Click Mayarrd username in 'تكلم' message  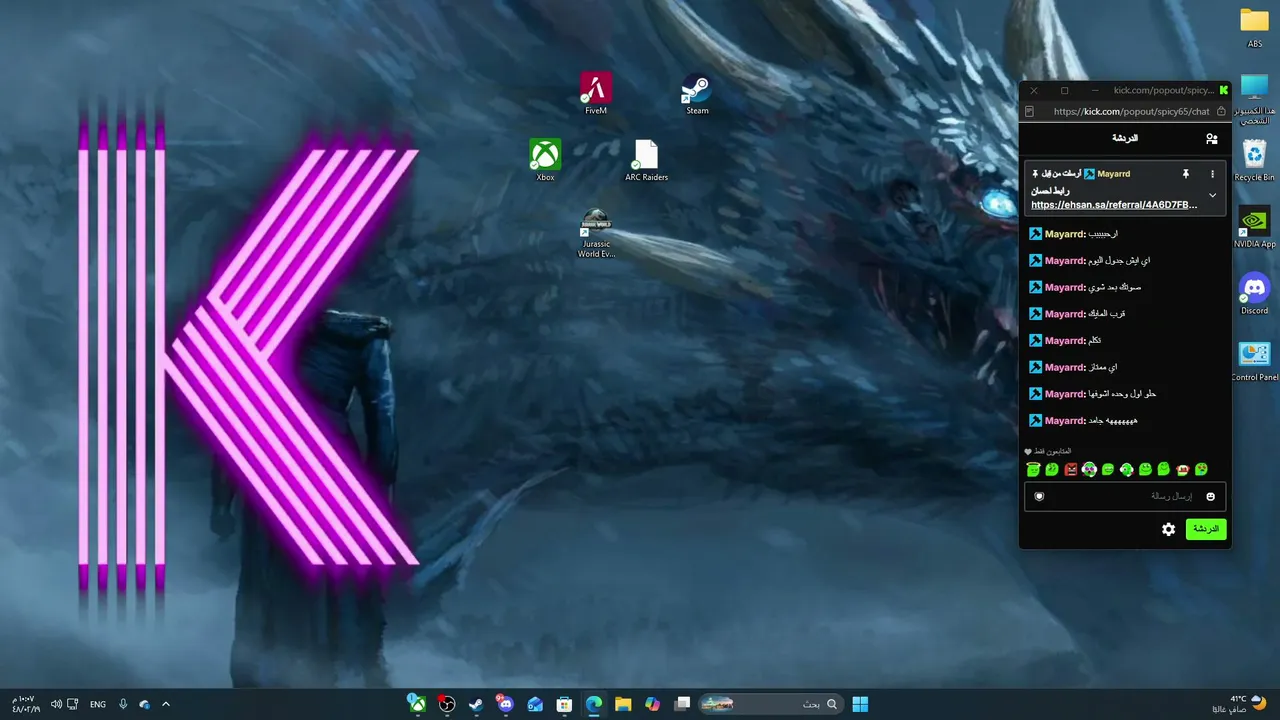[1065, 341]
